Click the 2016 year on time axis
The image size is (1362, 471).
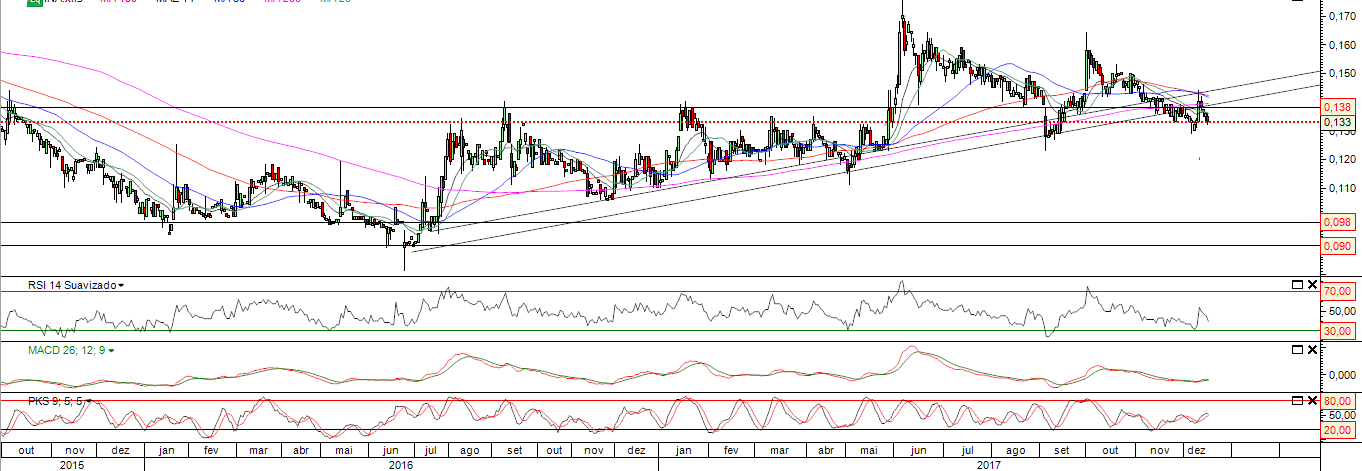[400, 465]
